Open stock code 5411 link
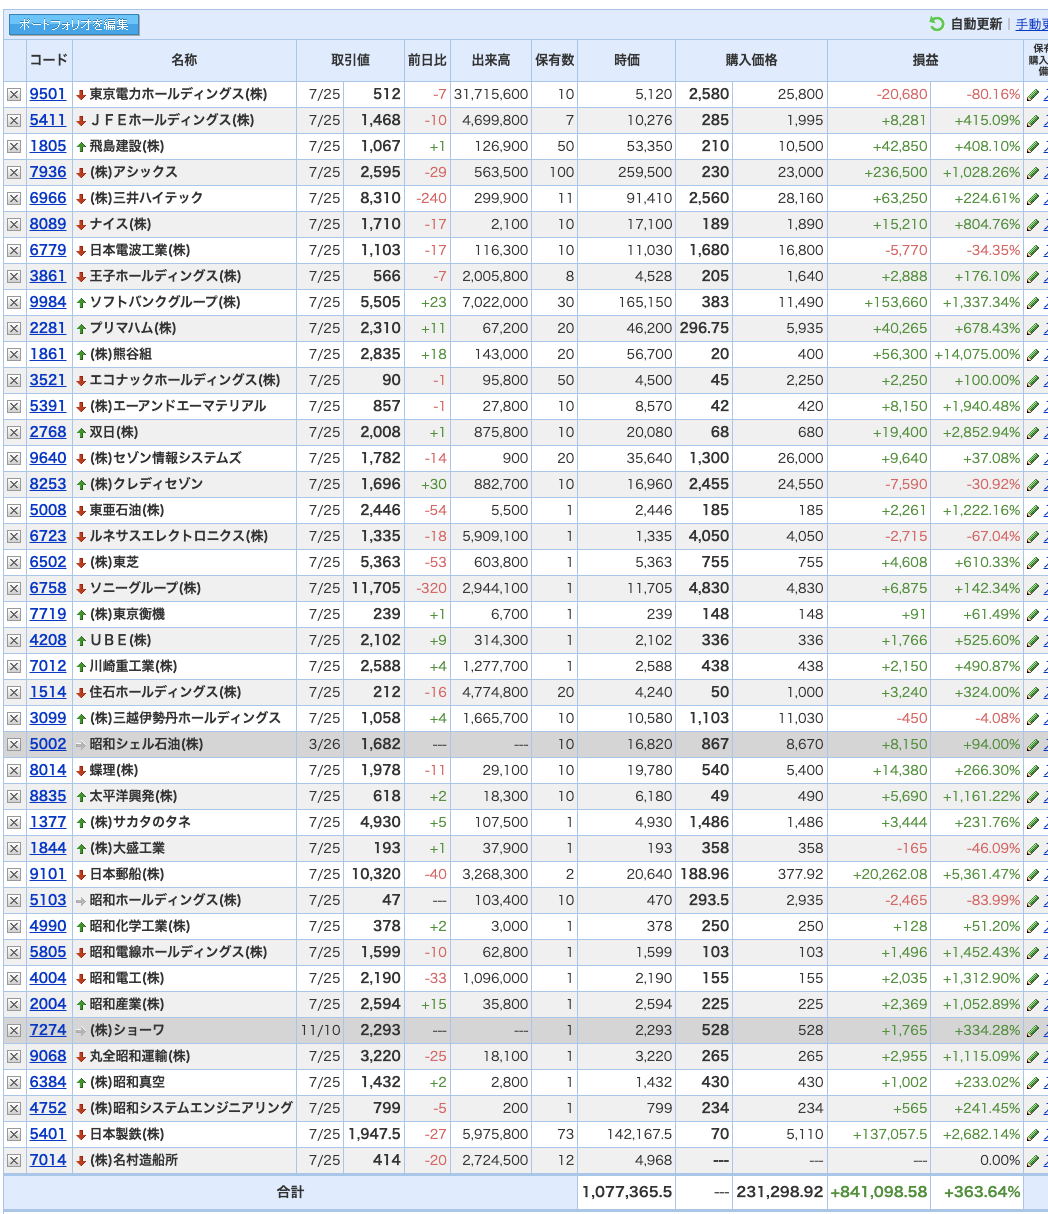 point(48,120)
